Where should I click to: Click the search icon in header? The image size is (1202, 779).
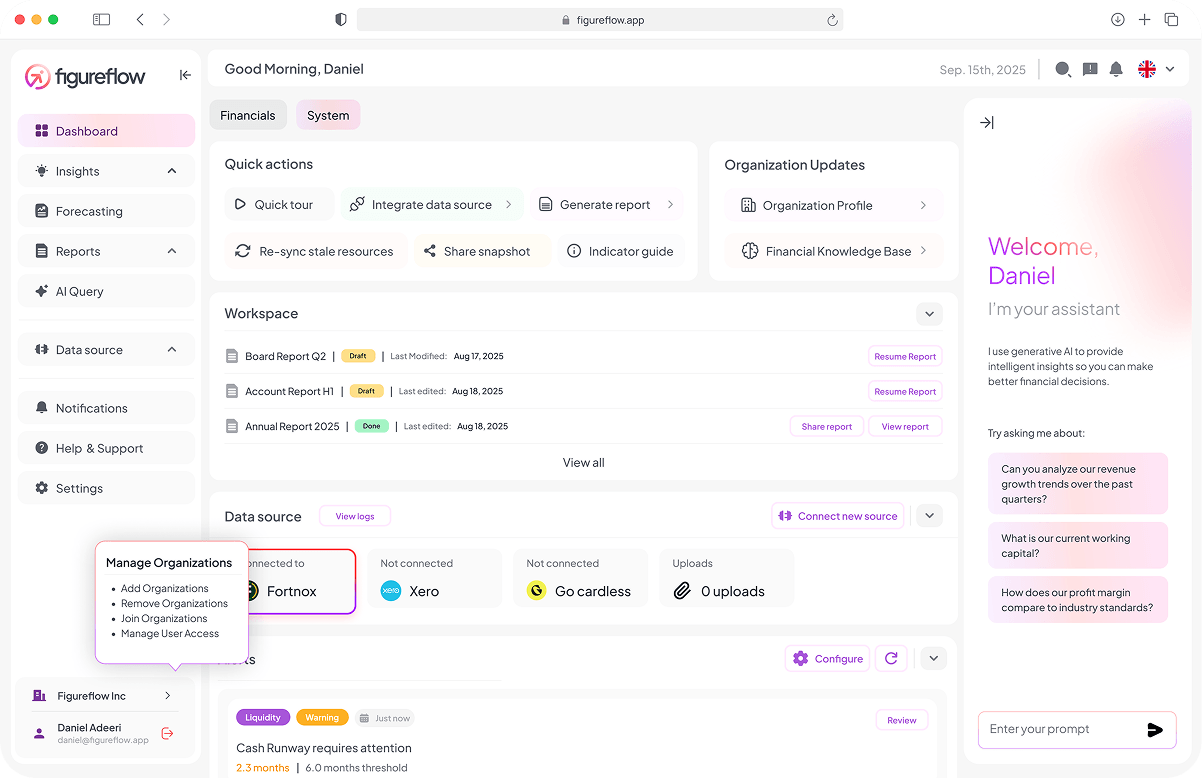(1063, 69)
